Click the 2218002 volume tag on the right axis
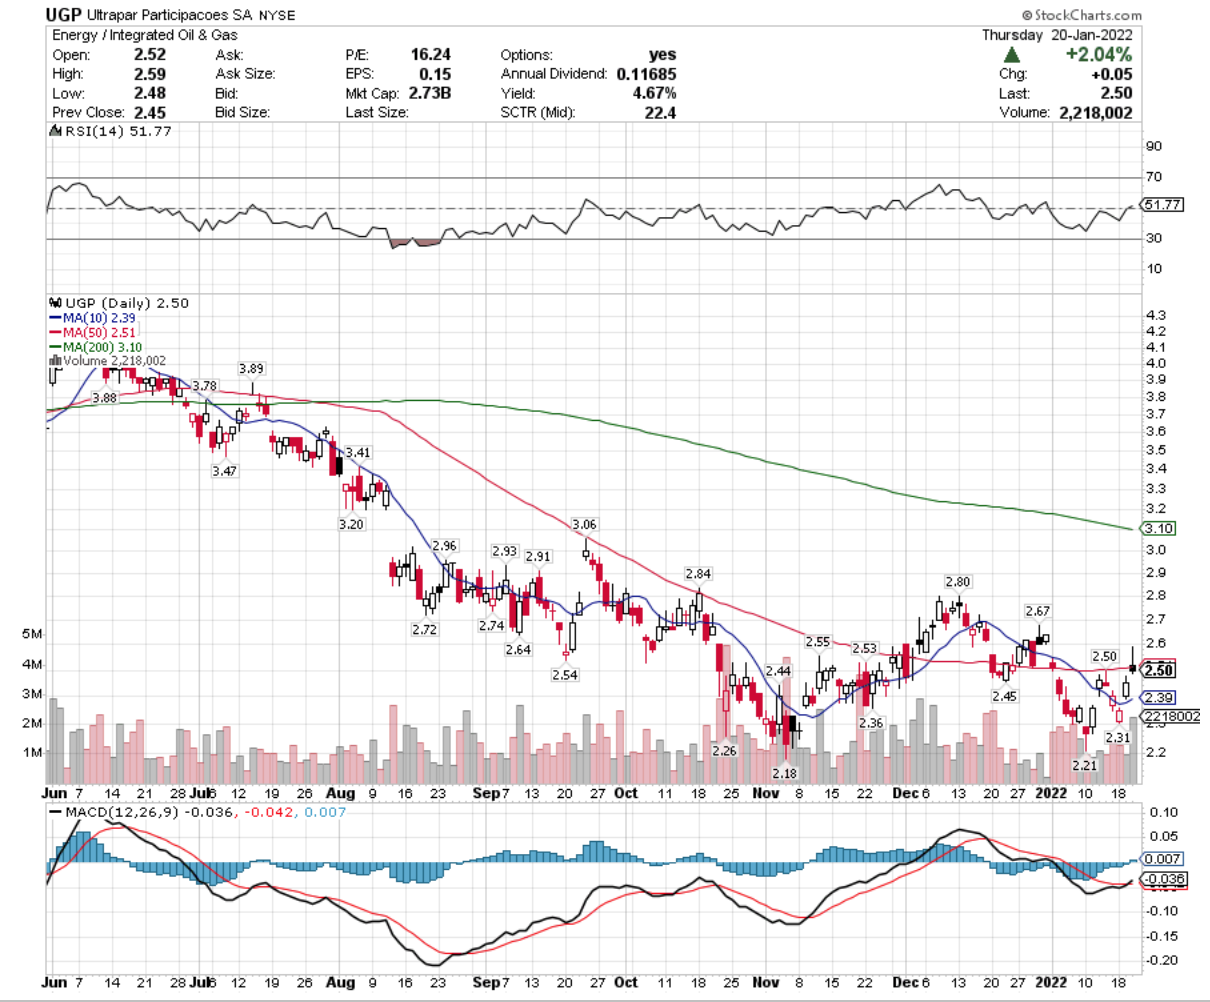This screenshot has height=1002, width=1210. point(1171,716)
